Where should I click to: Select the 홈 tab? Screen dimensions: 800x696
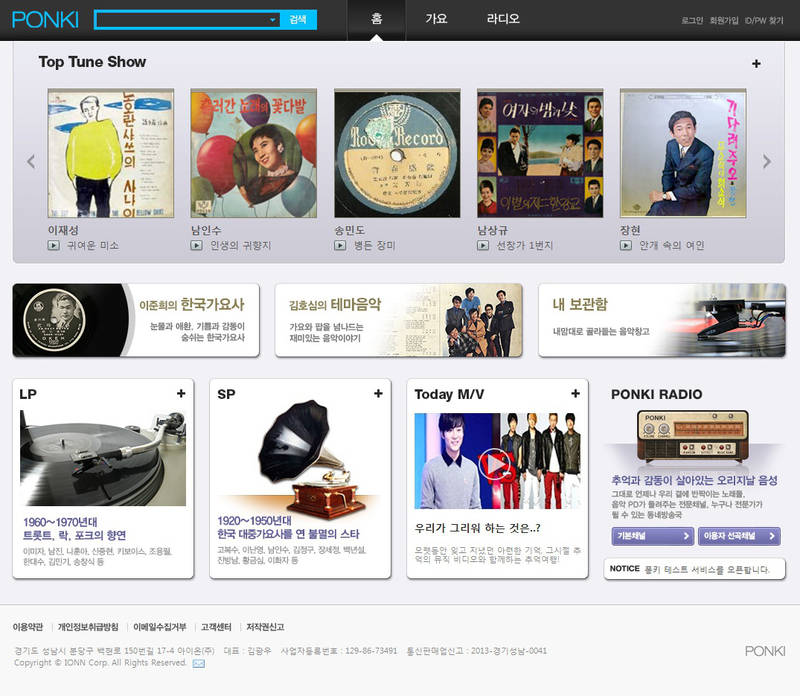[x=377, y=19]
